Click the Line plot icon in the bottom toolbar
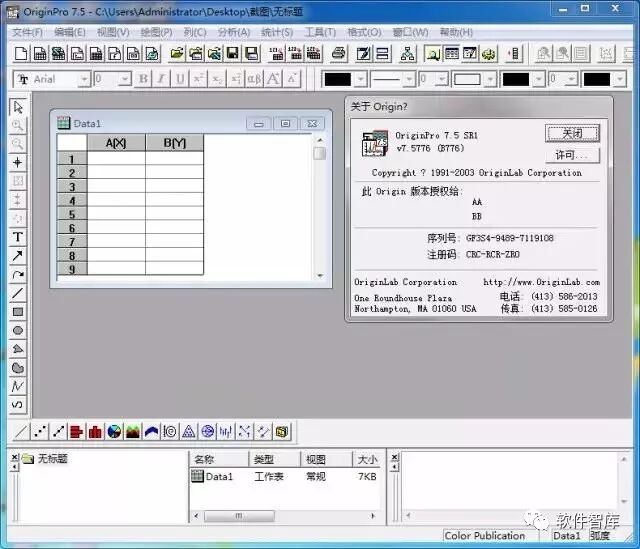This screenshot has width=640, height=549. point(21,431)
